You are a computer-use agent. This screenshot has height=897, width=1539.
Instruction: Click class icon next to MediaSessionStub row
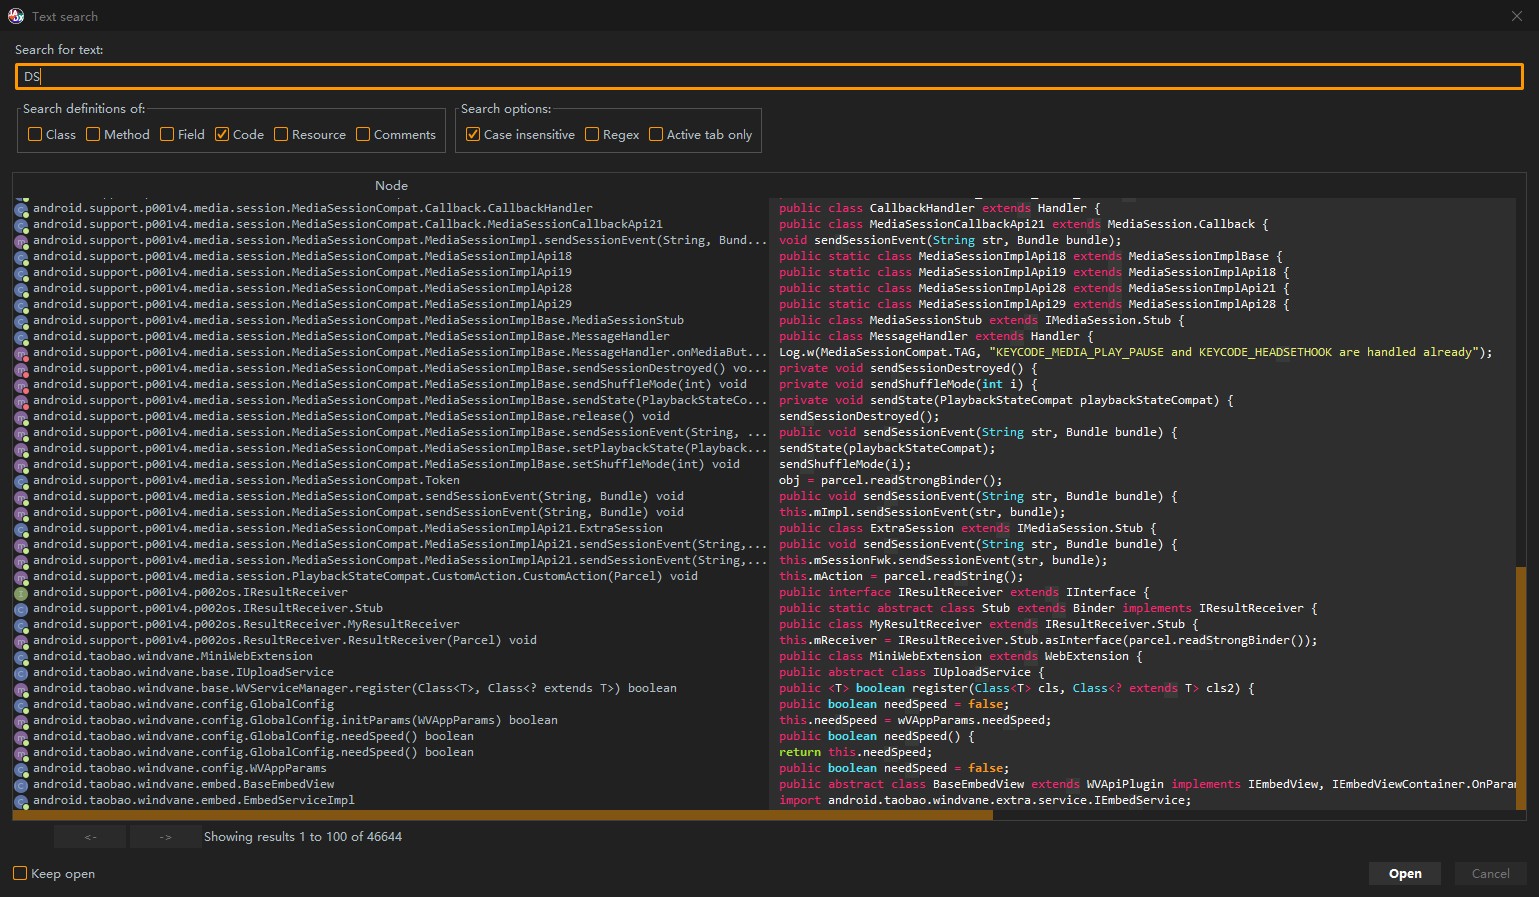21,321
